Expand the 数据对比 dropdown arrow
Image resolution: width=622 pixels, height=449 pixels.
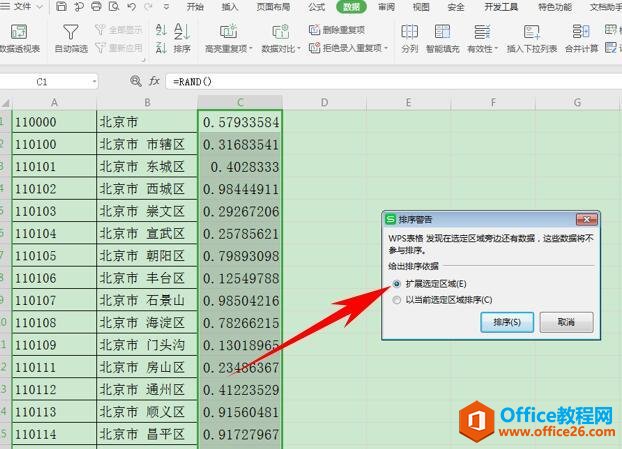click(x=299, y=49)
